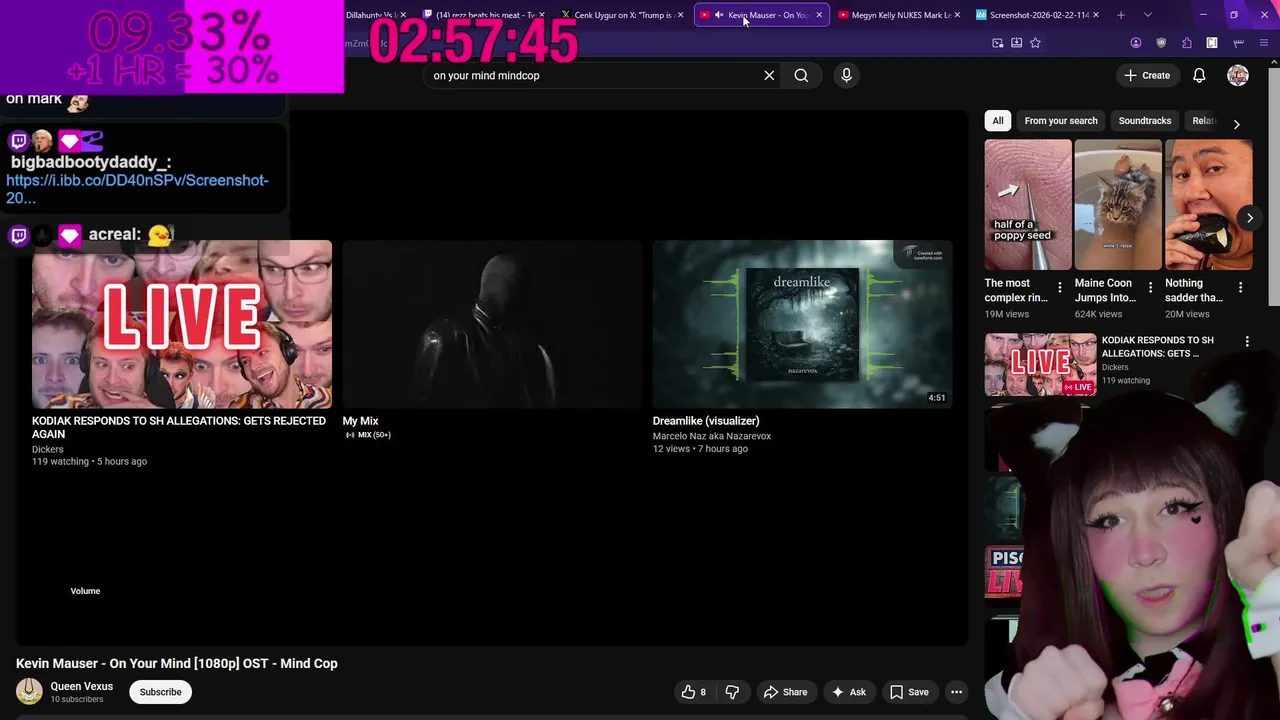Select the From your search chip
Screen dimensions: 1280x720
[x=1061, y=121]
